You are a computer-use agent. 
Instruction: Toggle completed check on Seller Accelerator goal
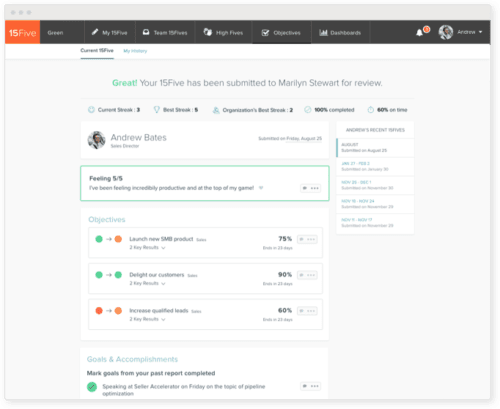point(92,387)
